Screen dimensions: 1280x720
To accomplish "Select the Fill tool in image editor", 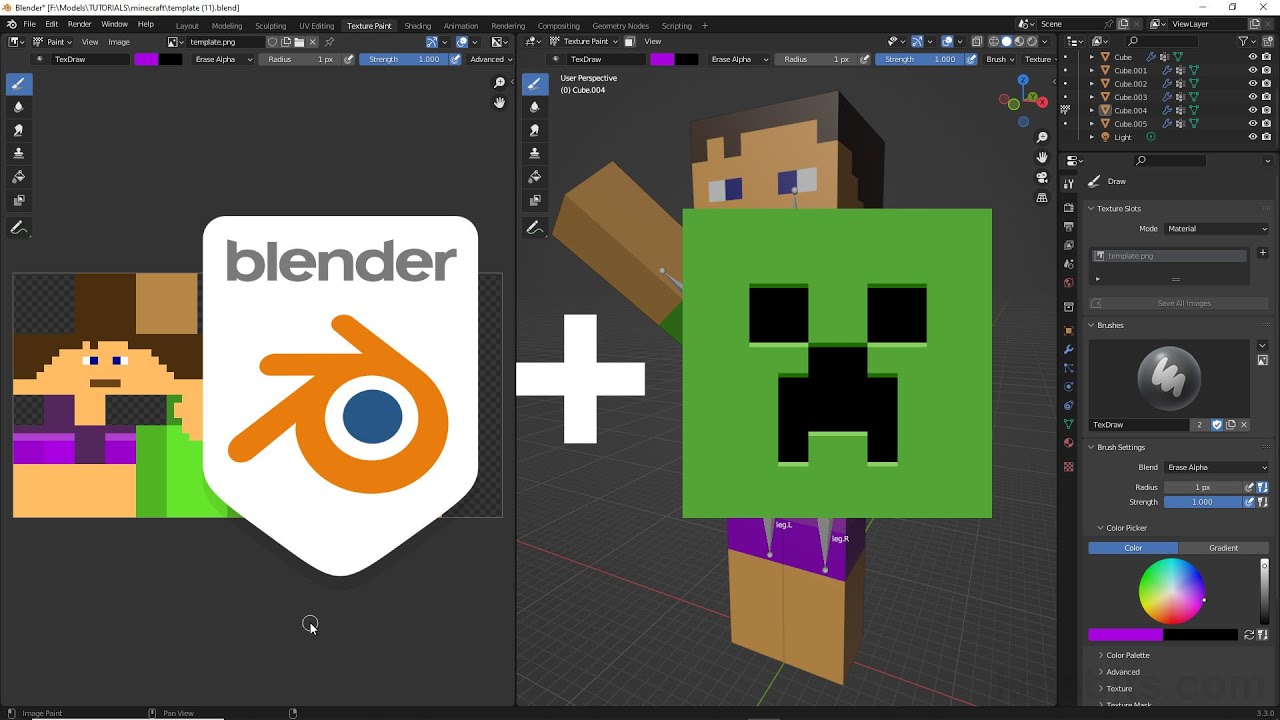I will point(18,176).
